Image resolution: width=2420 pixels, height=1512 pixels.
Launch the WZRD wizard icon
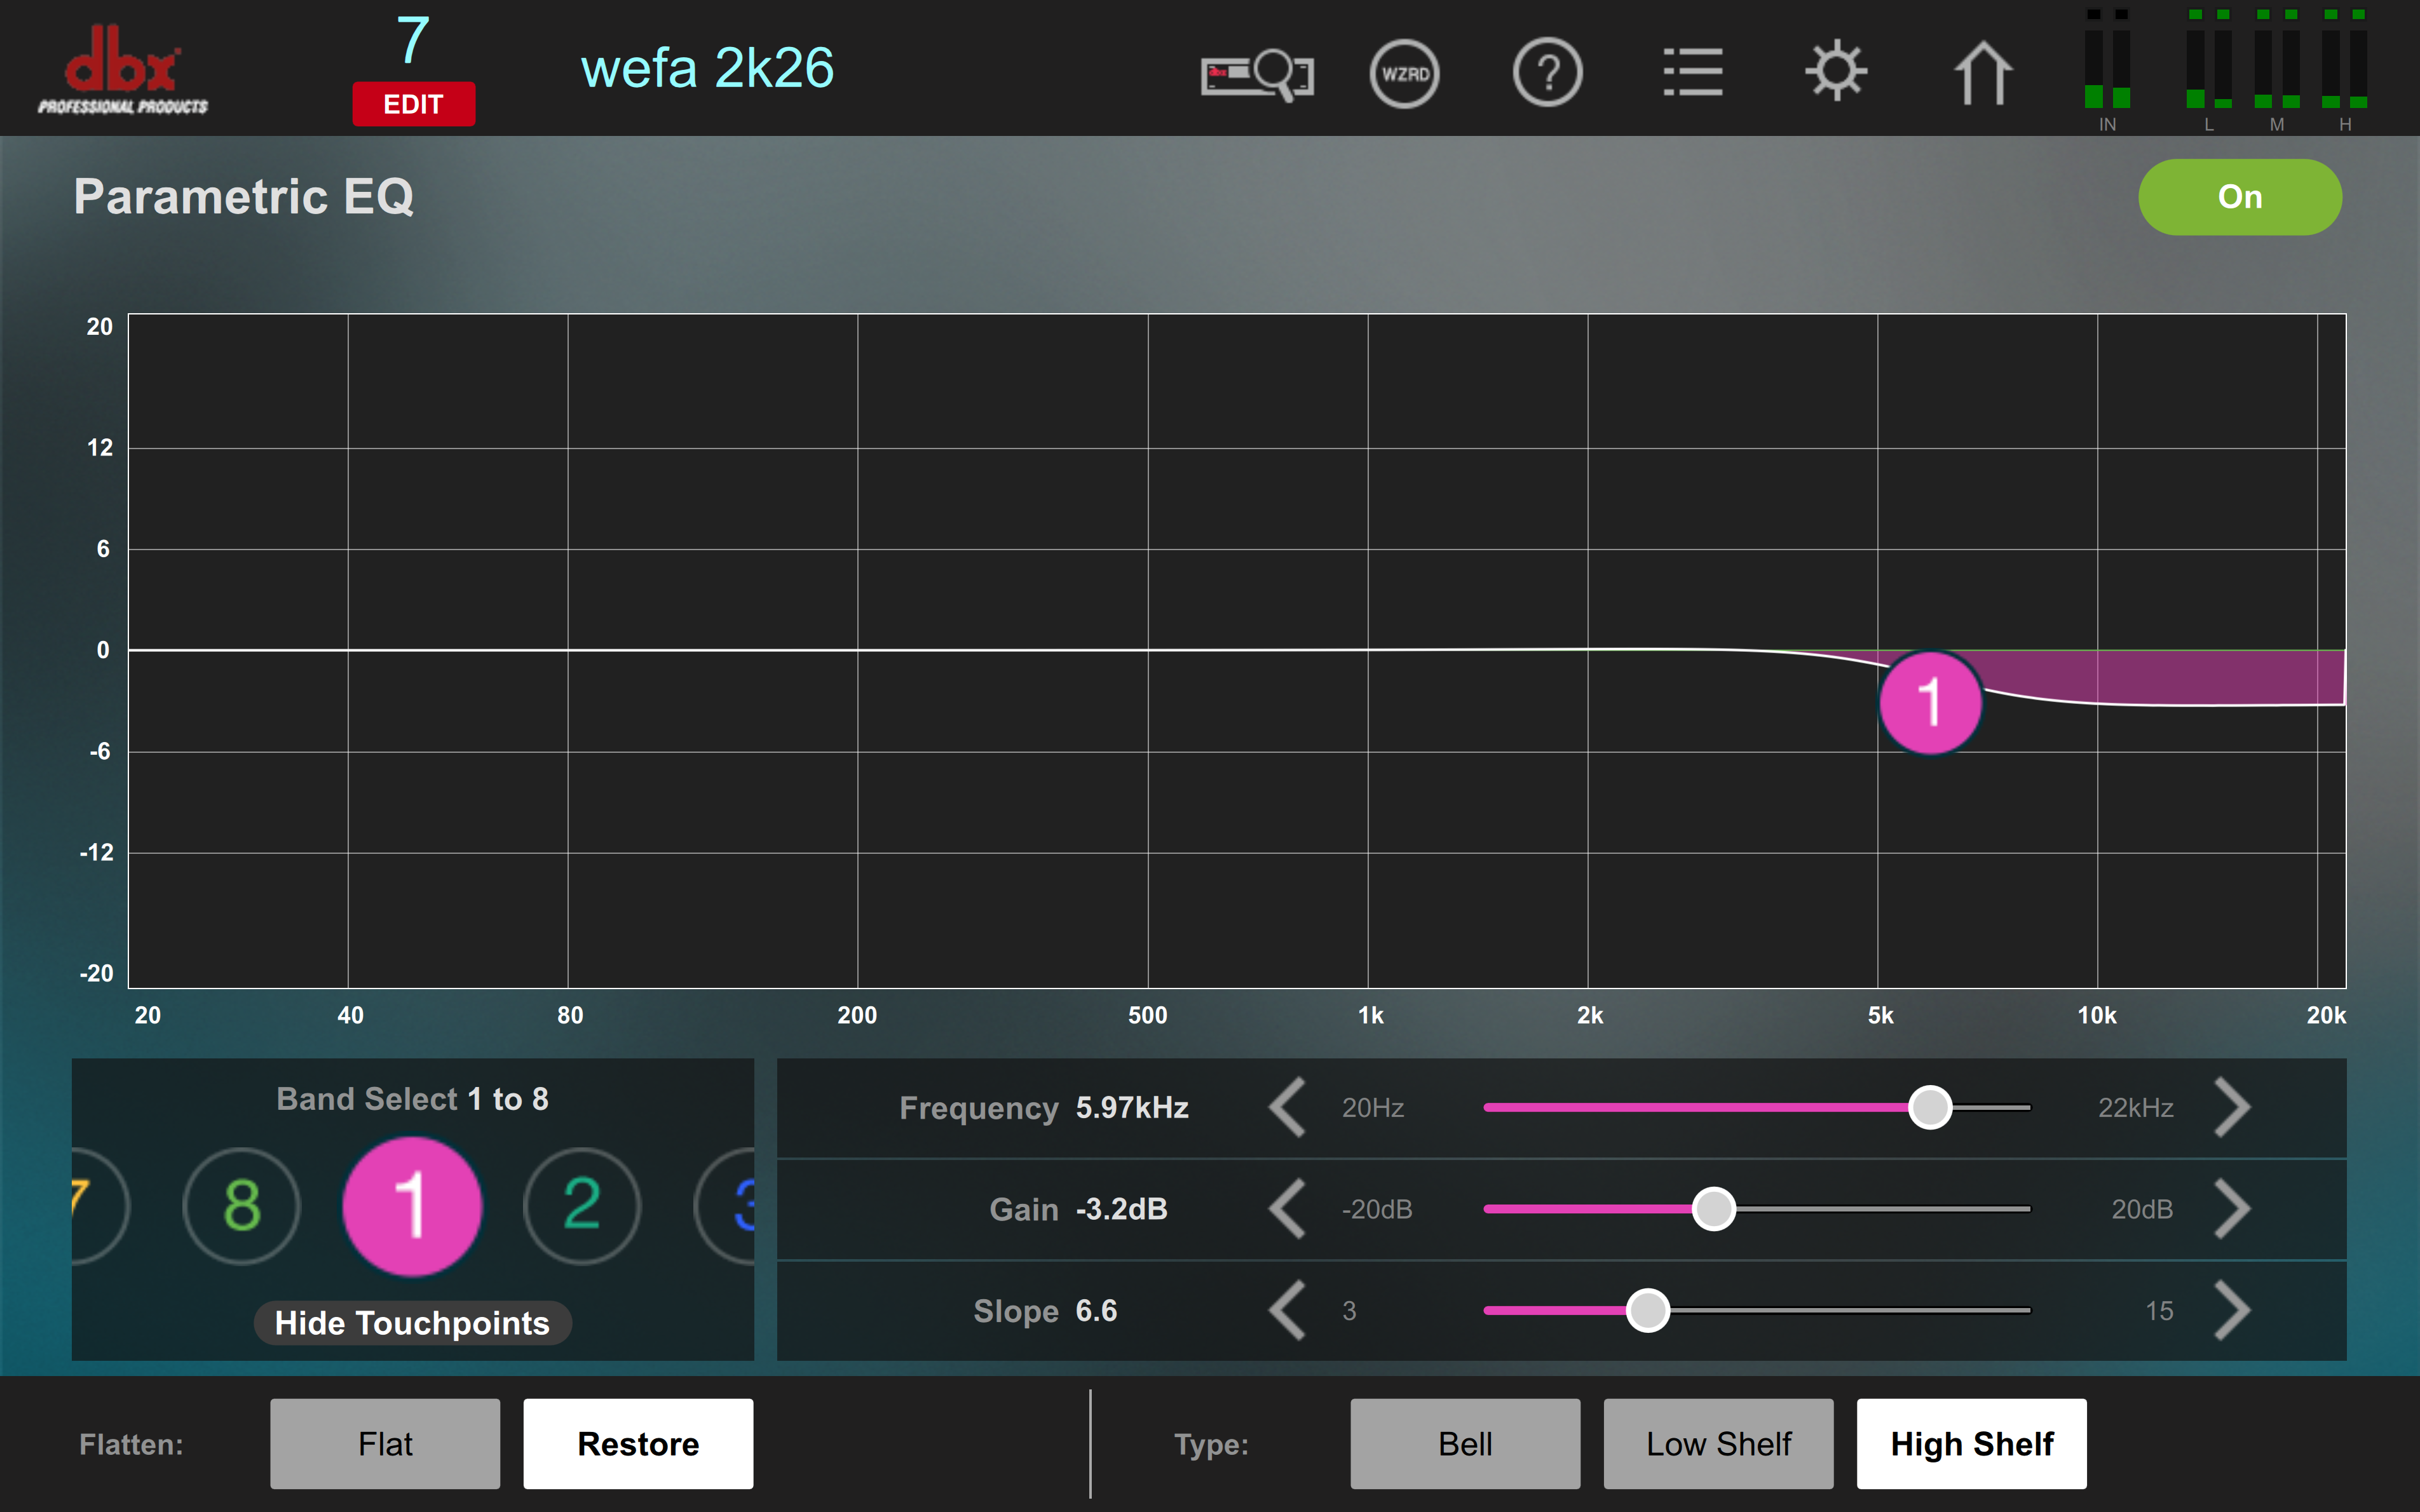tap(1404, 73)
